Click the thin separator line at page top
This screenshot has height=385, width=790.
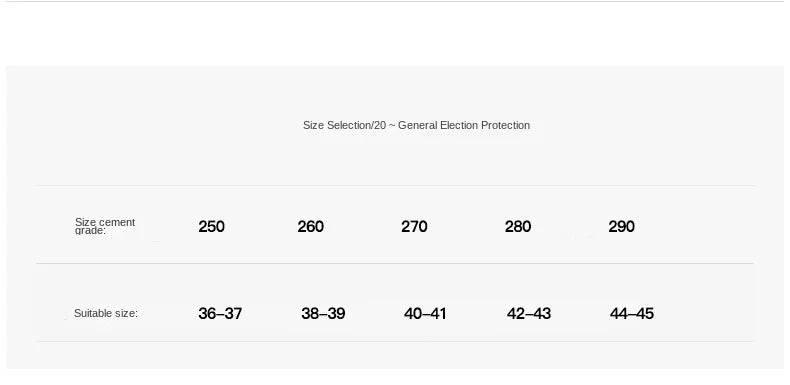tap(395, 2)
